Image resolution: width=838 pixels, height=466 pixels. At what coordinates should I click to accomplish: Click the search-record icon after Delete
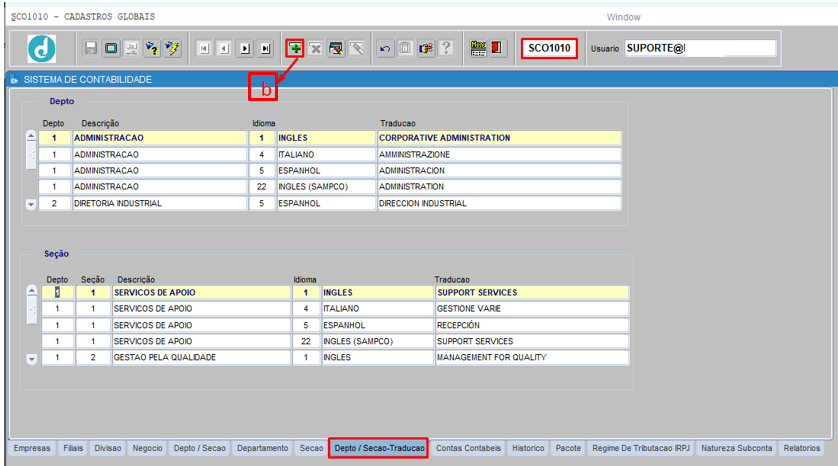[336, 49]
